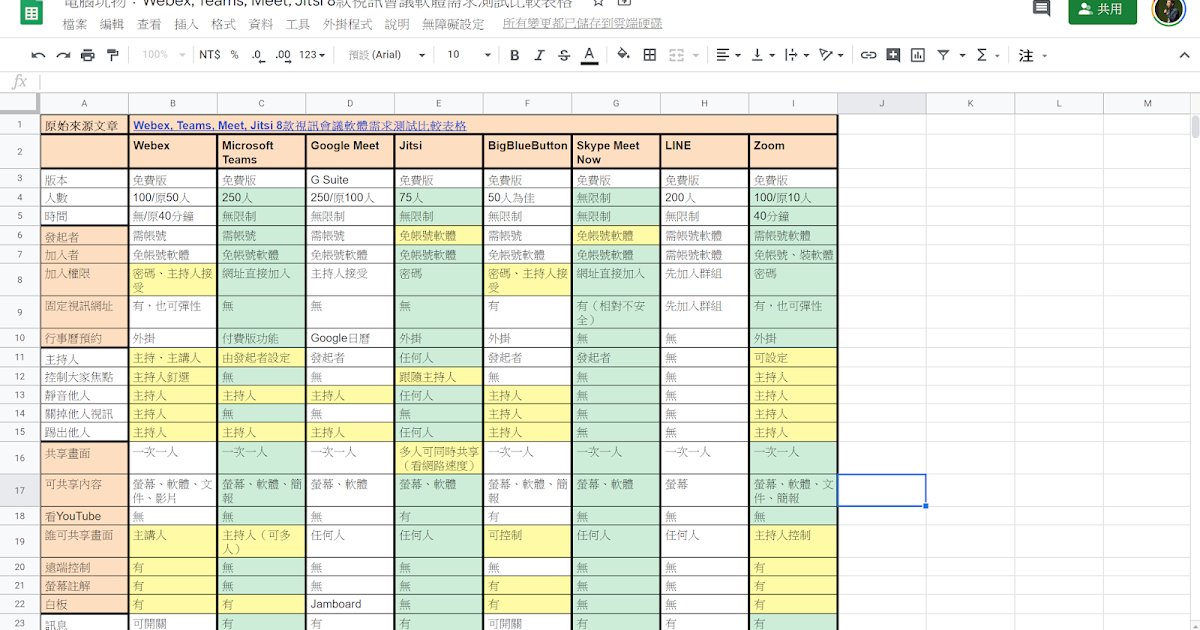Insert a comment from toolbar

[x=893, y=55]
